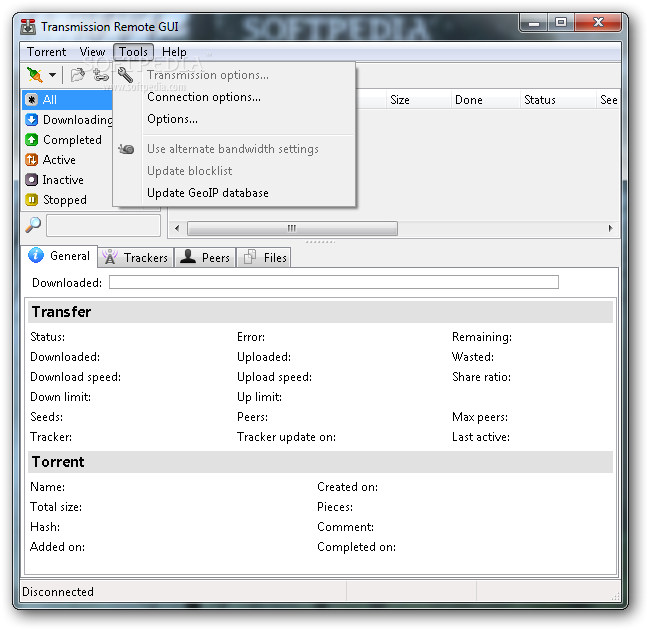Click the Hash: label
Viewport: 649px width, 630px height.
pyautogui.click(x=45, y=527)
